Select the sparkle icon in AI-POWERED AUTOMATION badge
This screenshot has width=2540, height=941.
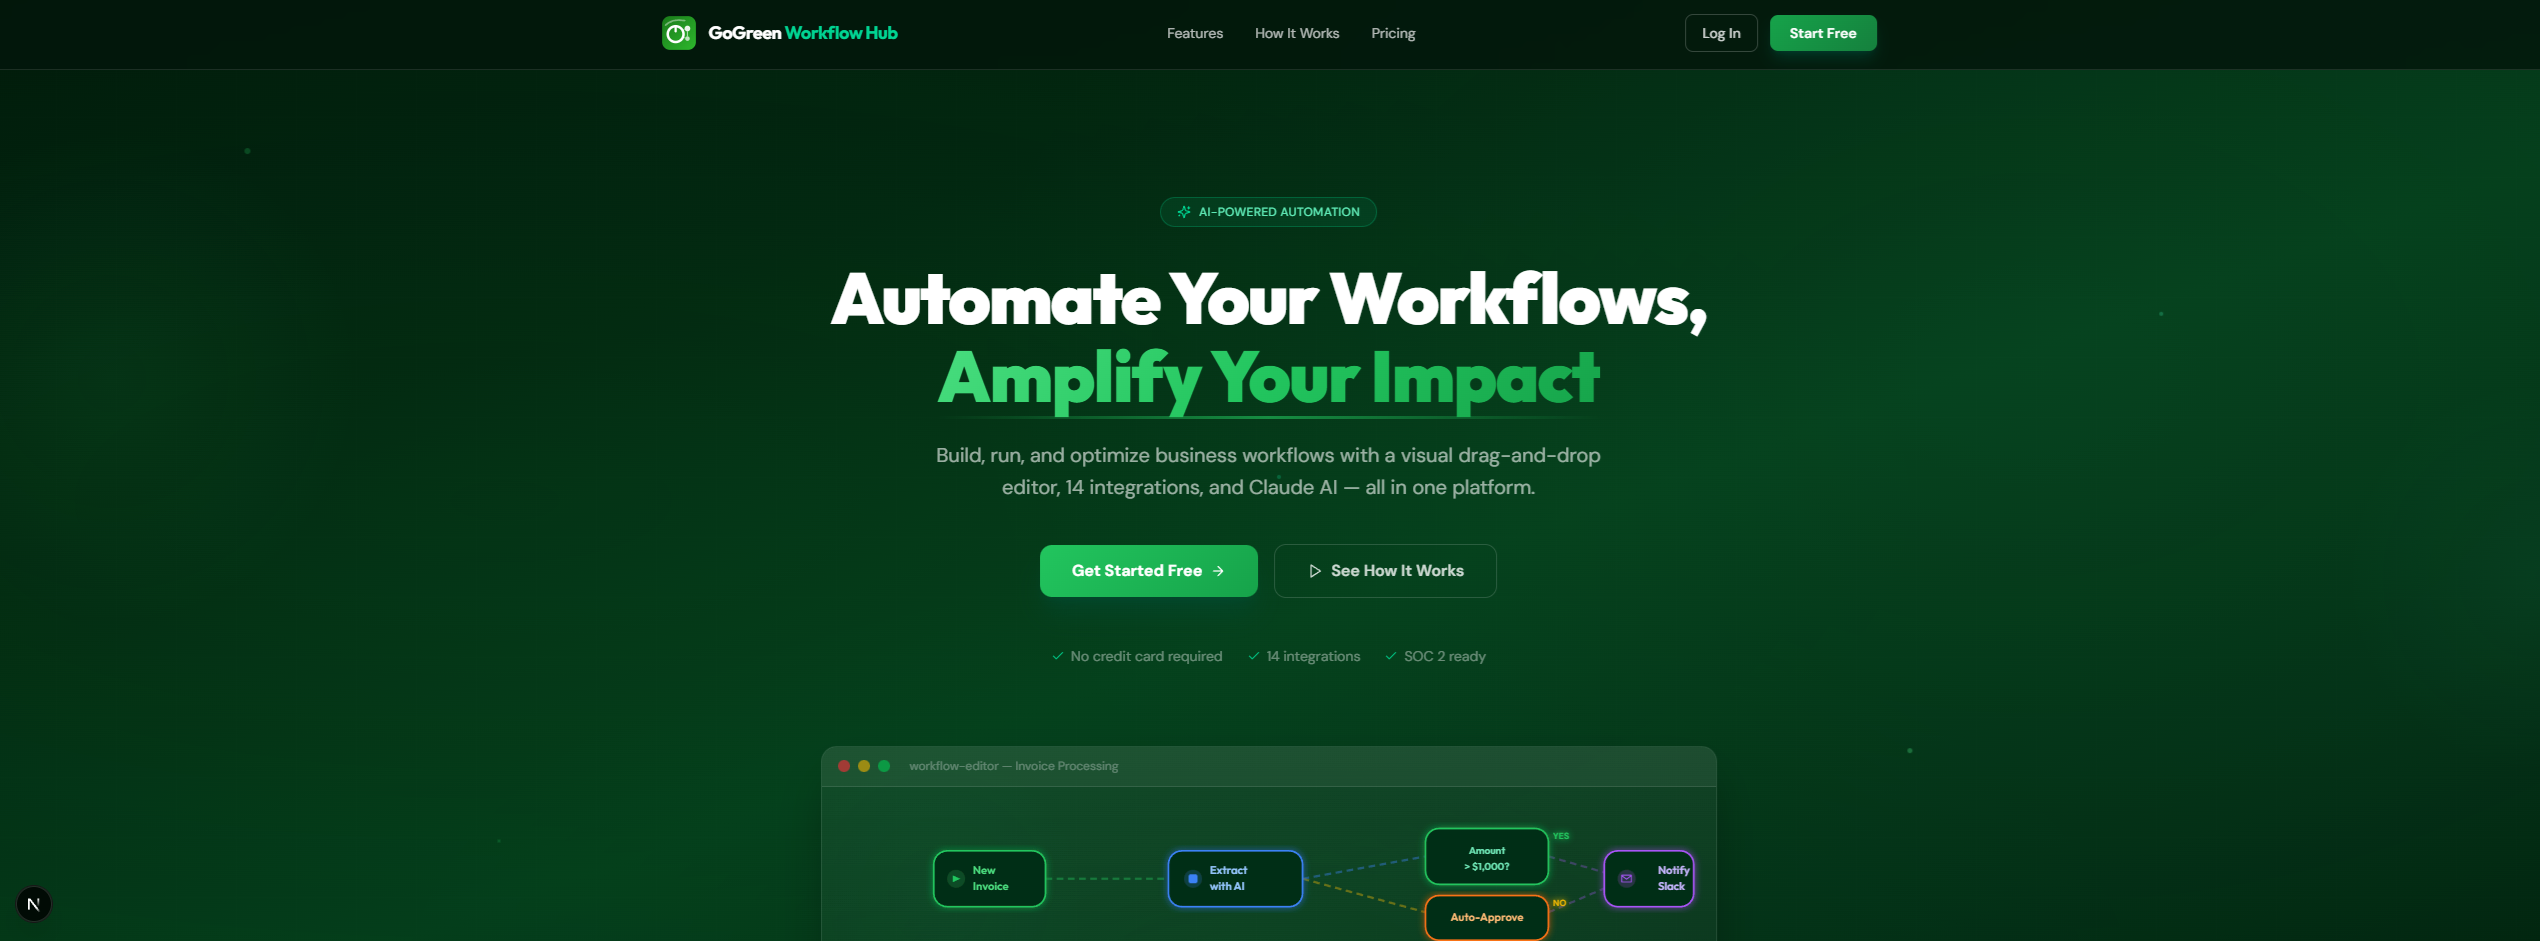tap(1185, 211)
